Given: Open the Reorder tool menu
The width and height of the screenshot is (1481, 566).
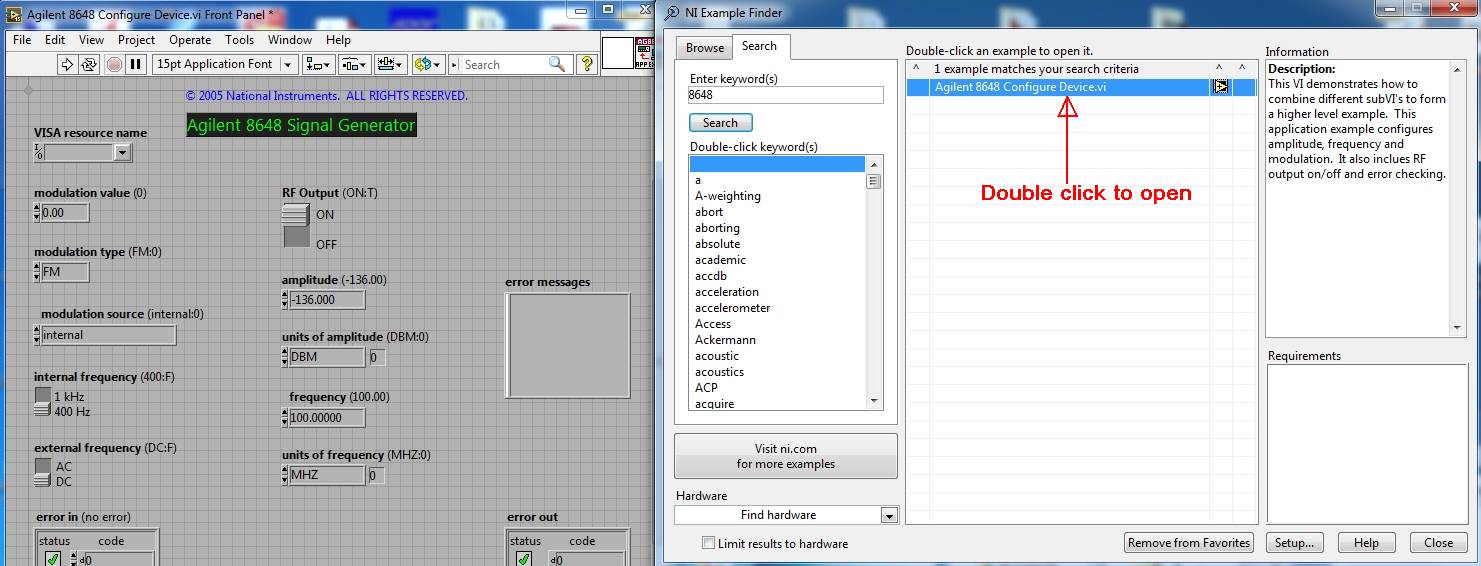Looking at the screenshot, I should coord(427,64).
